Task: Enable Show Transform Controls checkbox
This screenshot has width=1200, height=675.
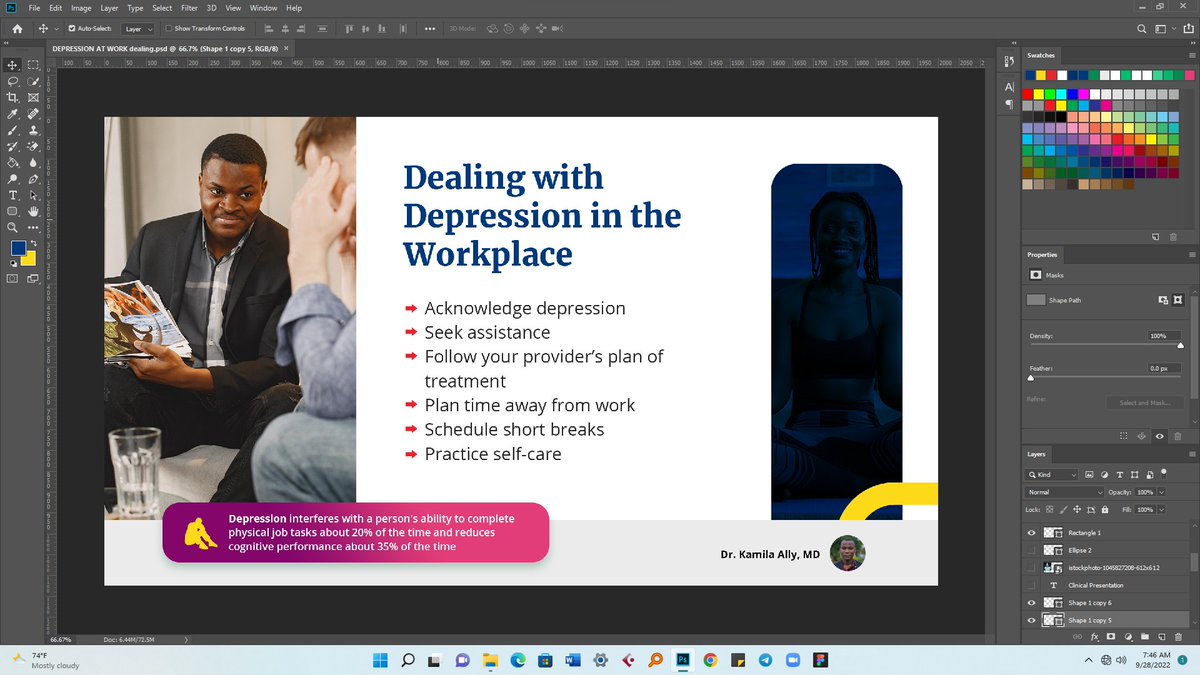Action: tap(168, 29)
